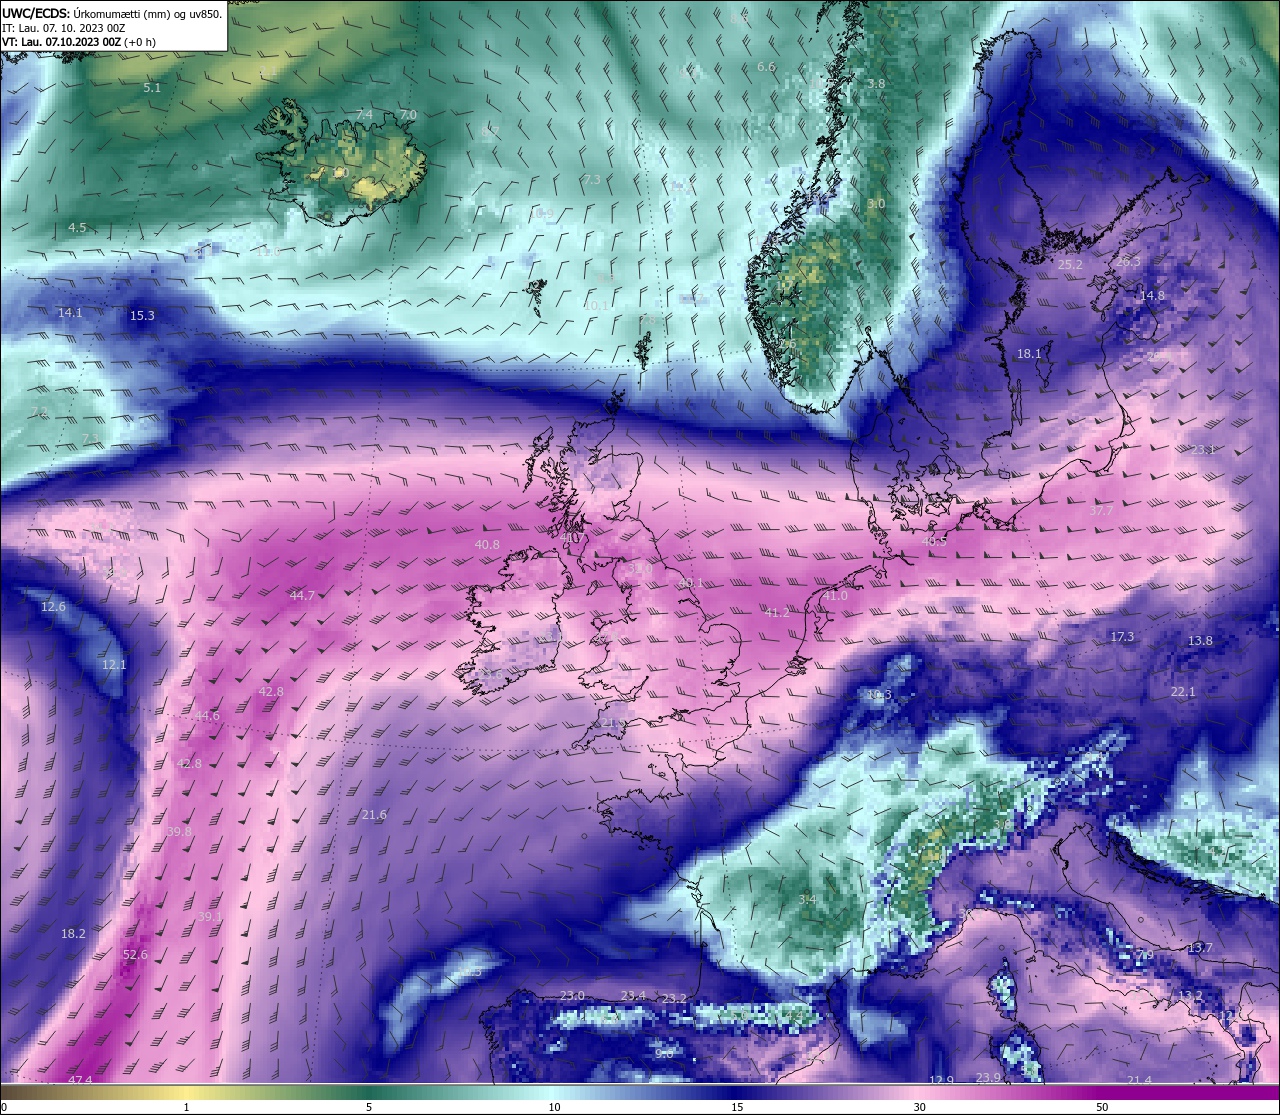Click the 23.2 value on Spain's north coast

point(675,999)
